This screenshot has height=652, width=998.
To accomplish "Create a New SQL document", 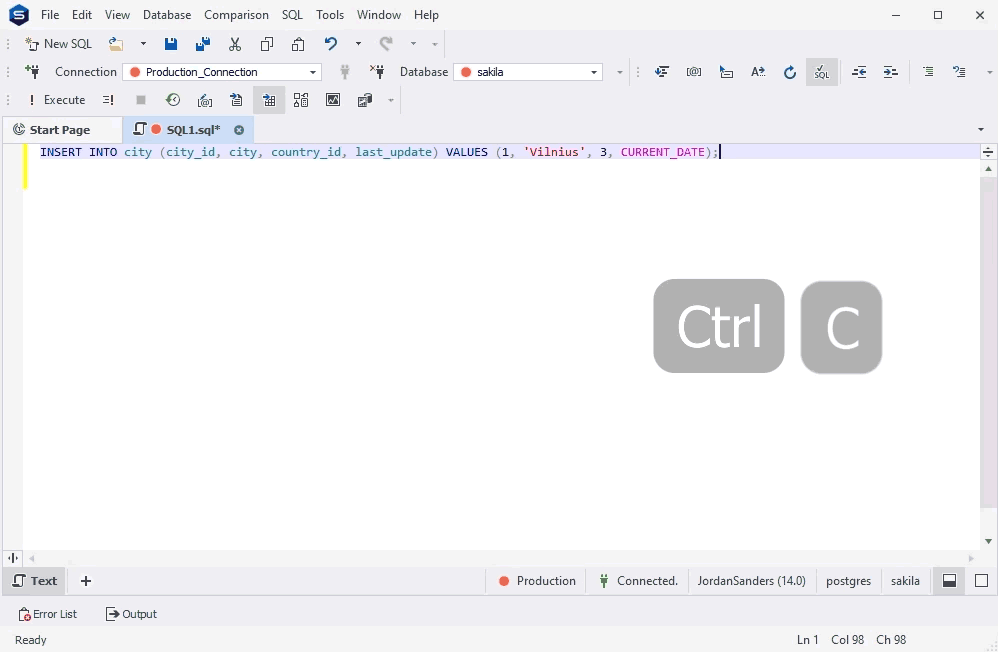I will (x=58, y=43).
